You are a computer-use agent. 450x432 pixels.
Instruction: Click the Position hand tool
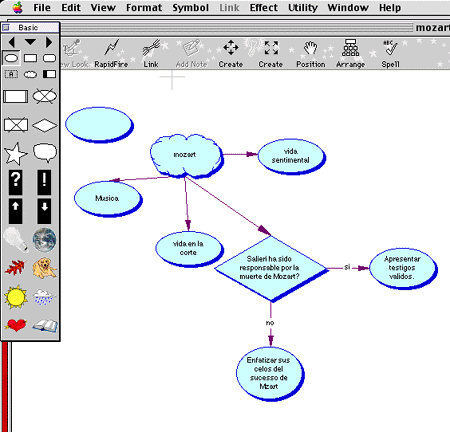311,53
